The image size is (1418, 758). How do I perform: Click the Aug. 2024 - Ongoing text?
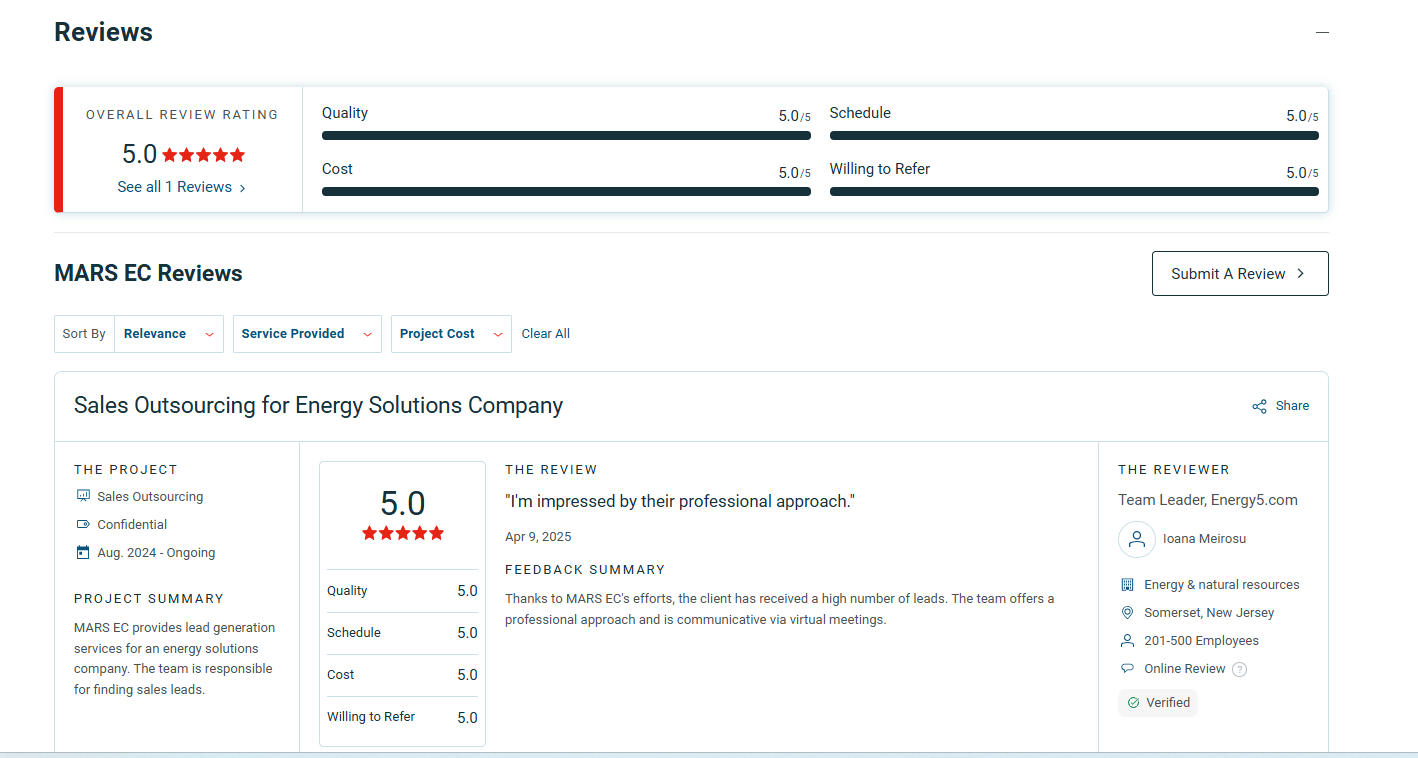[x=156, y=552]
